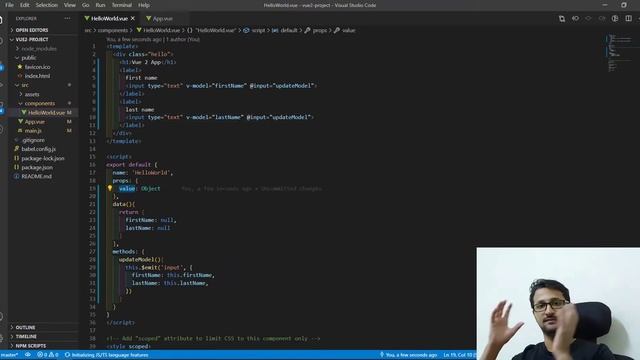Click the Split Editor Right icon
The width and height of the screenshot is (640, 360).
(629, 19)
